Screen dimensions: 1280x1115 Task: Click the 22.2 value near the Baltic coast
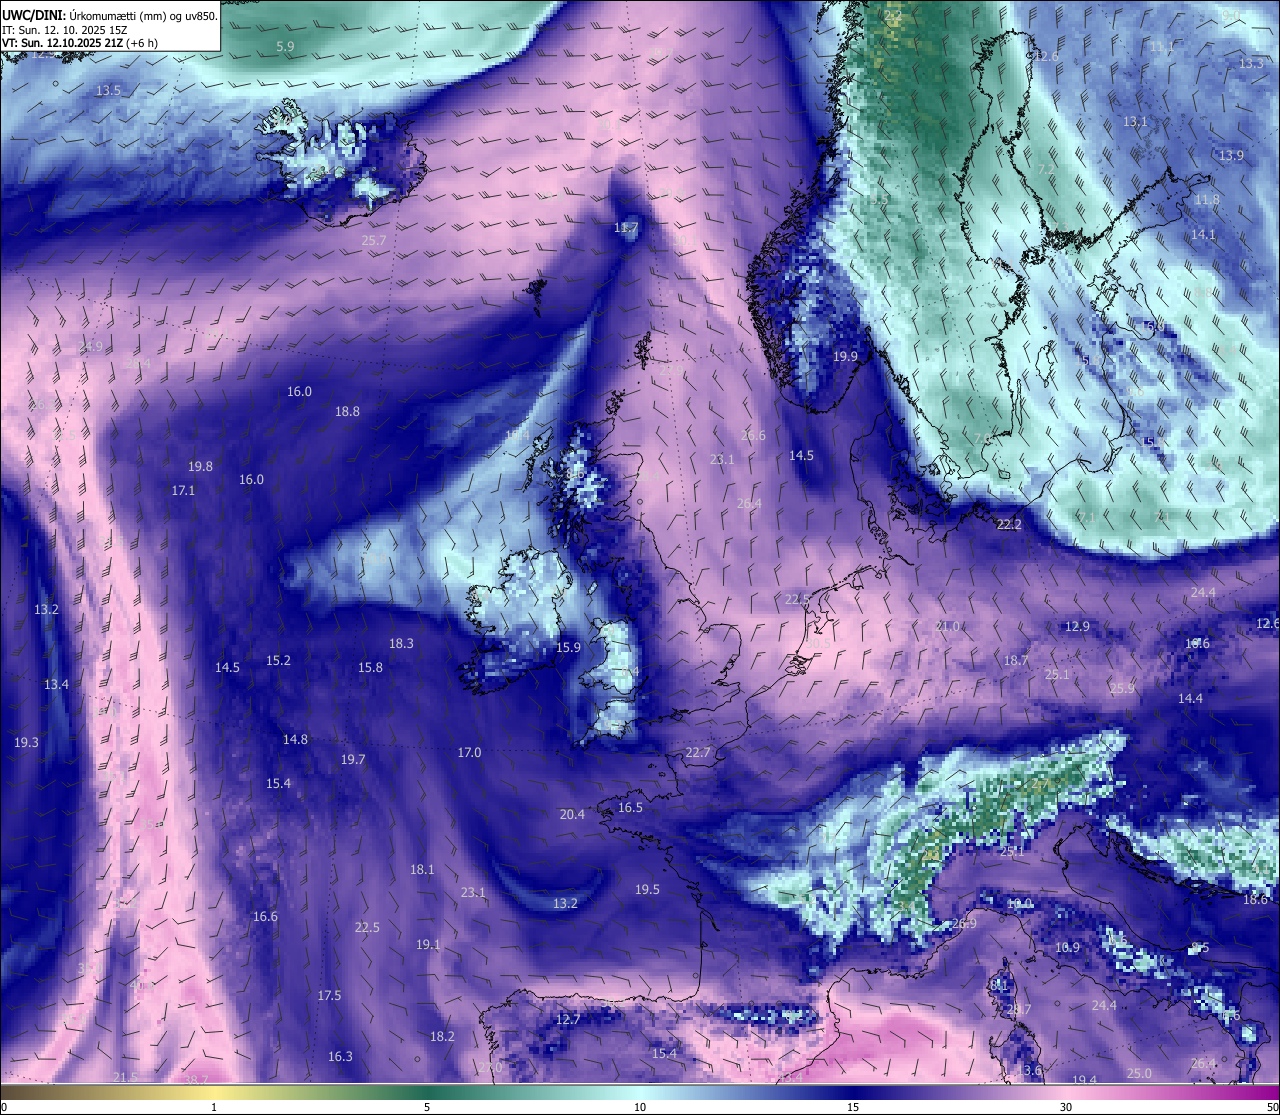1009,524
